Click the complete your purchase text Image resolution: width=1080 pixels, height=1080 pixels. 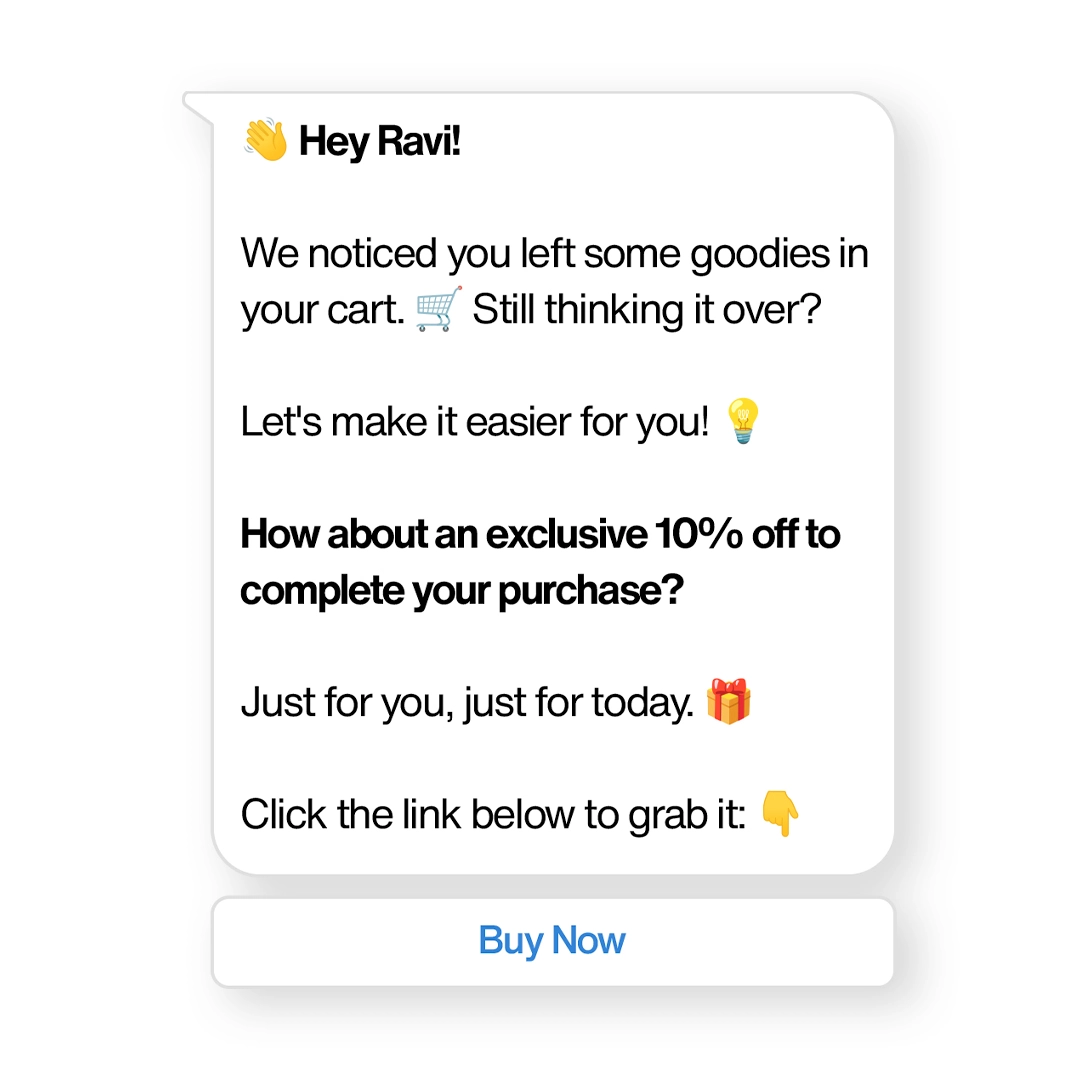(x=458, y=590)
